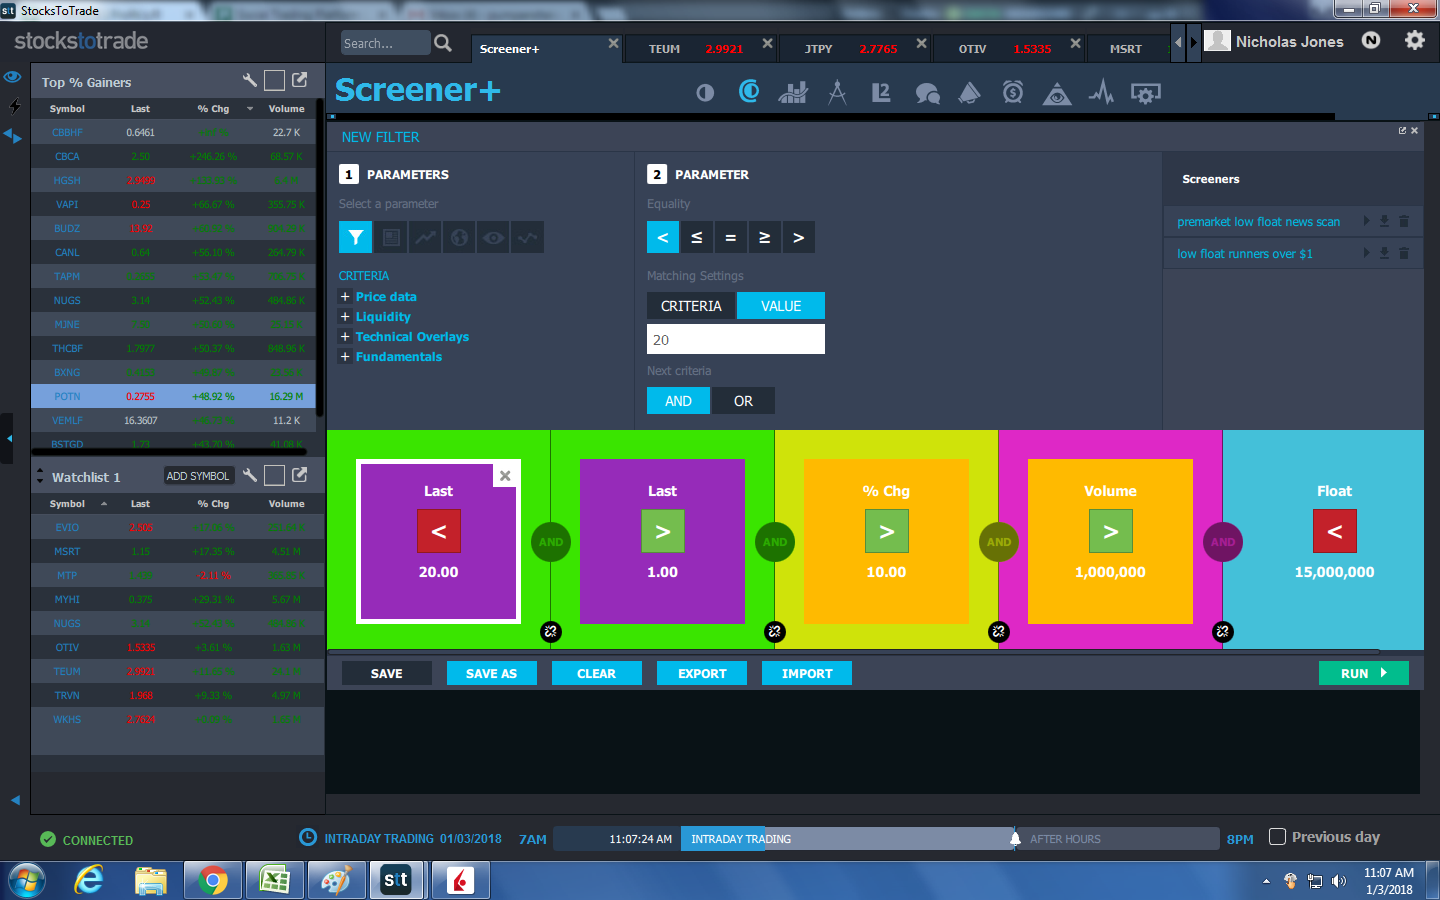Select the news parameter icon
This screenshot has width=1440, height=900.
click(391, 238)
